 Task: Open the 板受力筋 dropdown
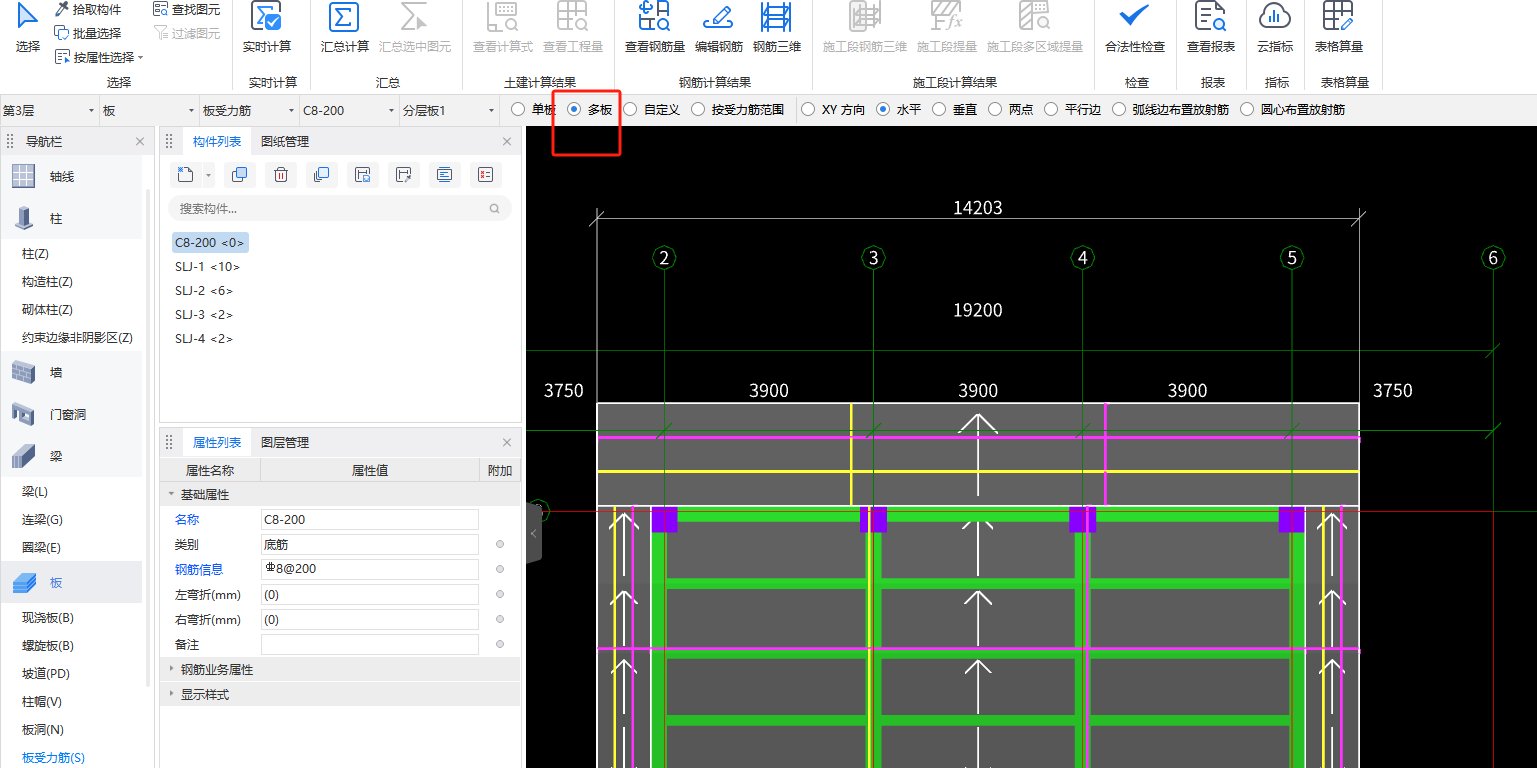point(249,110)
